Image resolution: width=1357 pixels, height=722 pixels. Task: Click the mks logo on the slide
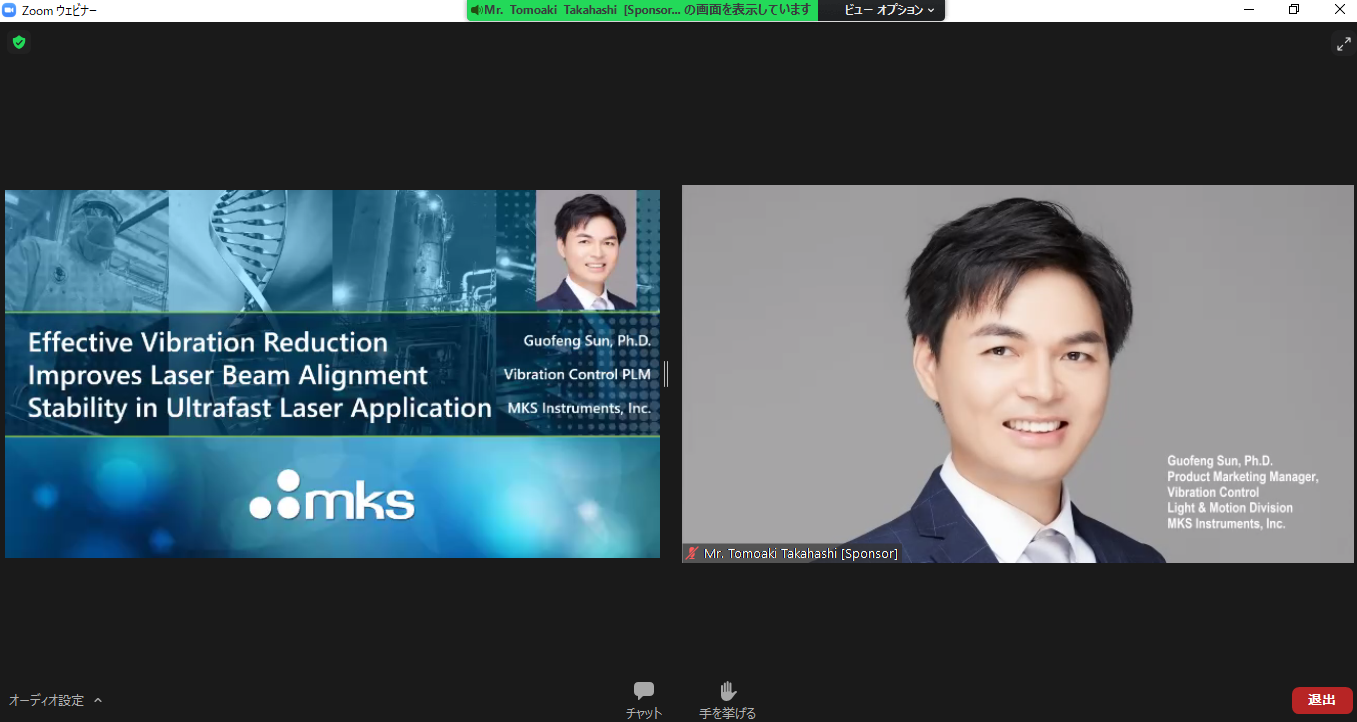(332, 495)
